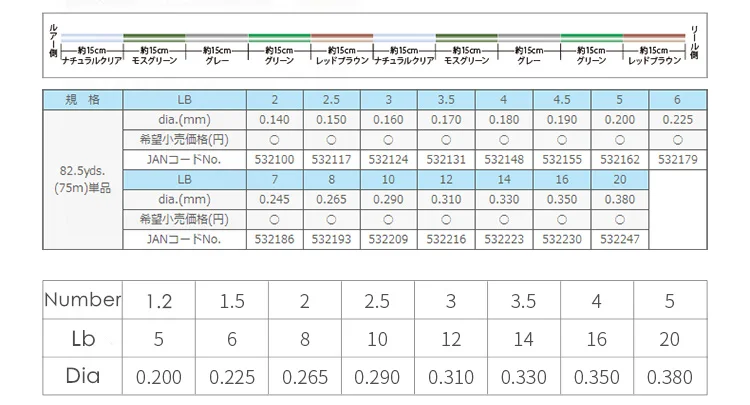Click the 0.180 diameter value
Viewport: 750px width, 405px height.
coord(504,120)
